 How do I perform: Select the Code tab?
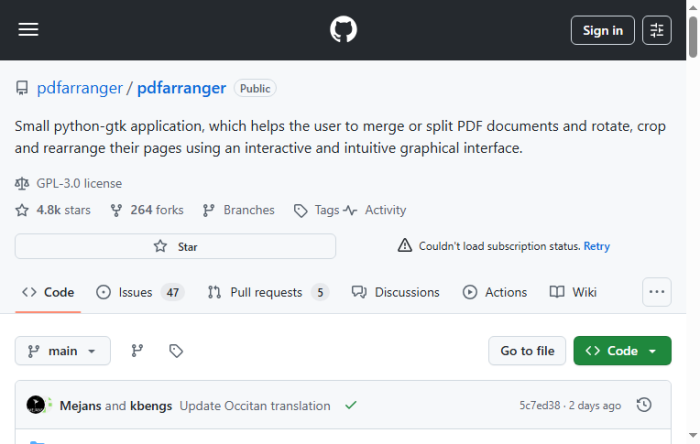[x=48, y=292]
